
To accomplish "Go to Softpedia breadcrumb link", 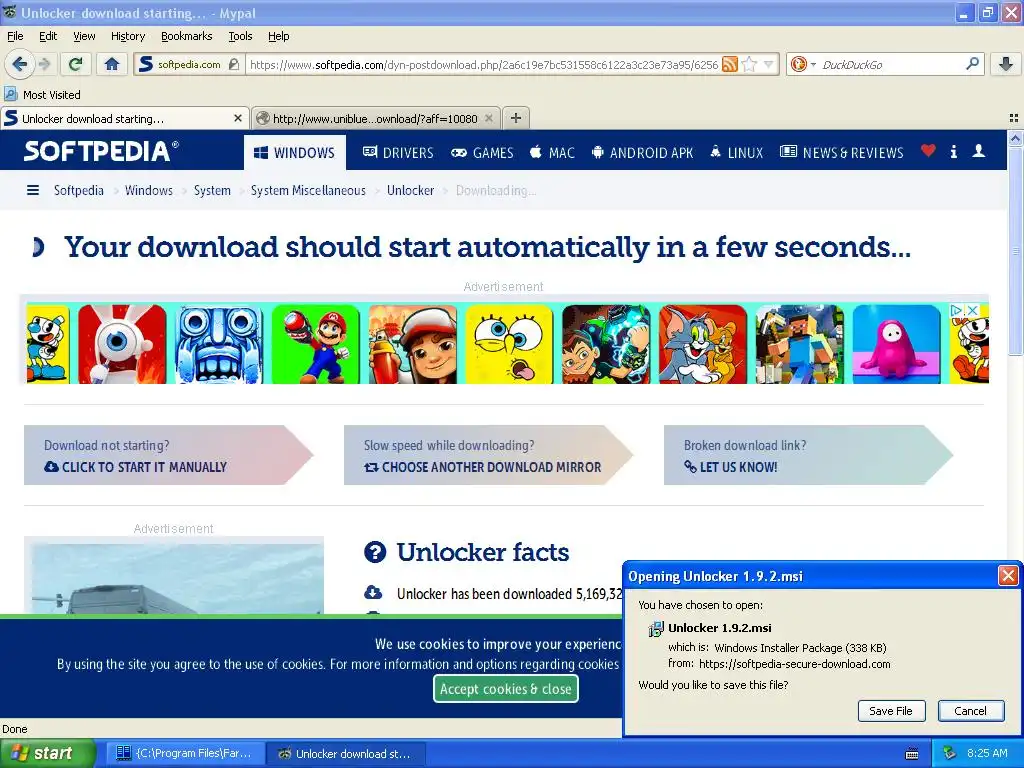I will pyautogui.click(x=78, y=190).
